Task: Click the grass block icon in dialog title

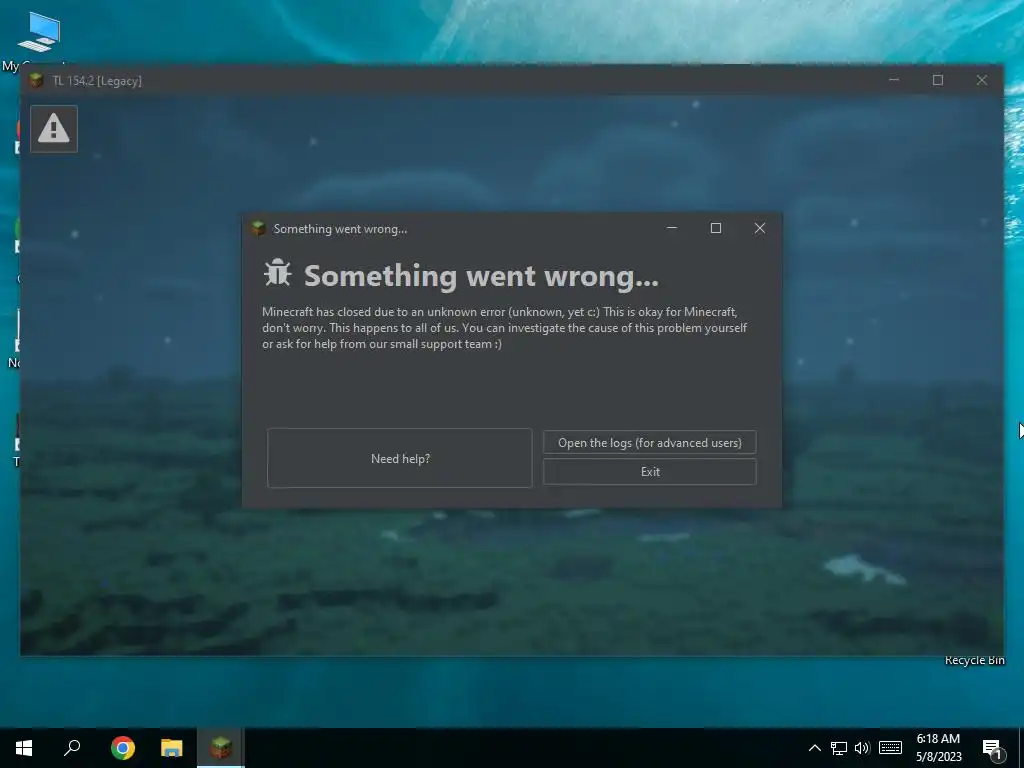Action: coord(259,229)
